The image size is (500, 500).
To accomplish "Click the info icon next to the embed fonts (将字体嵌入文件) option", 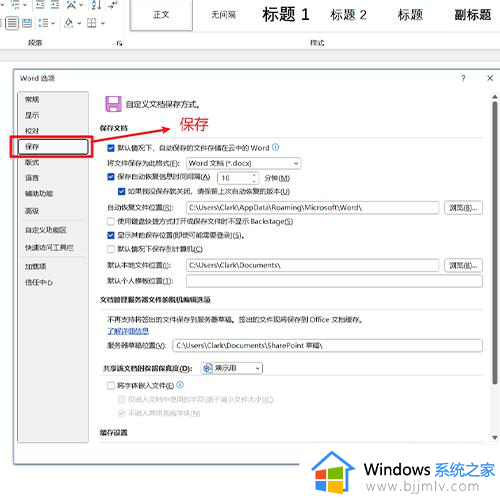I will coord(180,385).
